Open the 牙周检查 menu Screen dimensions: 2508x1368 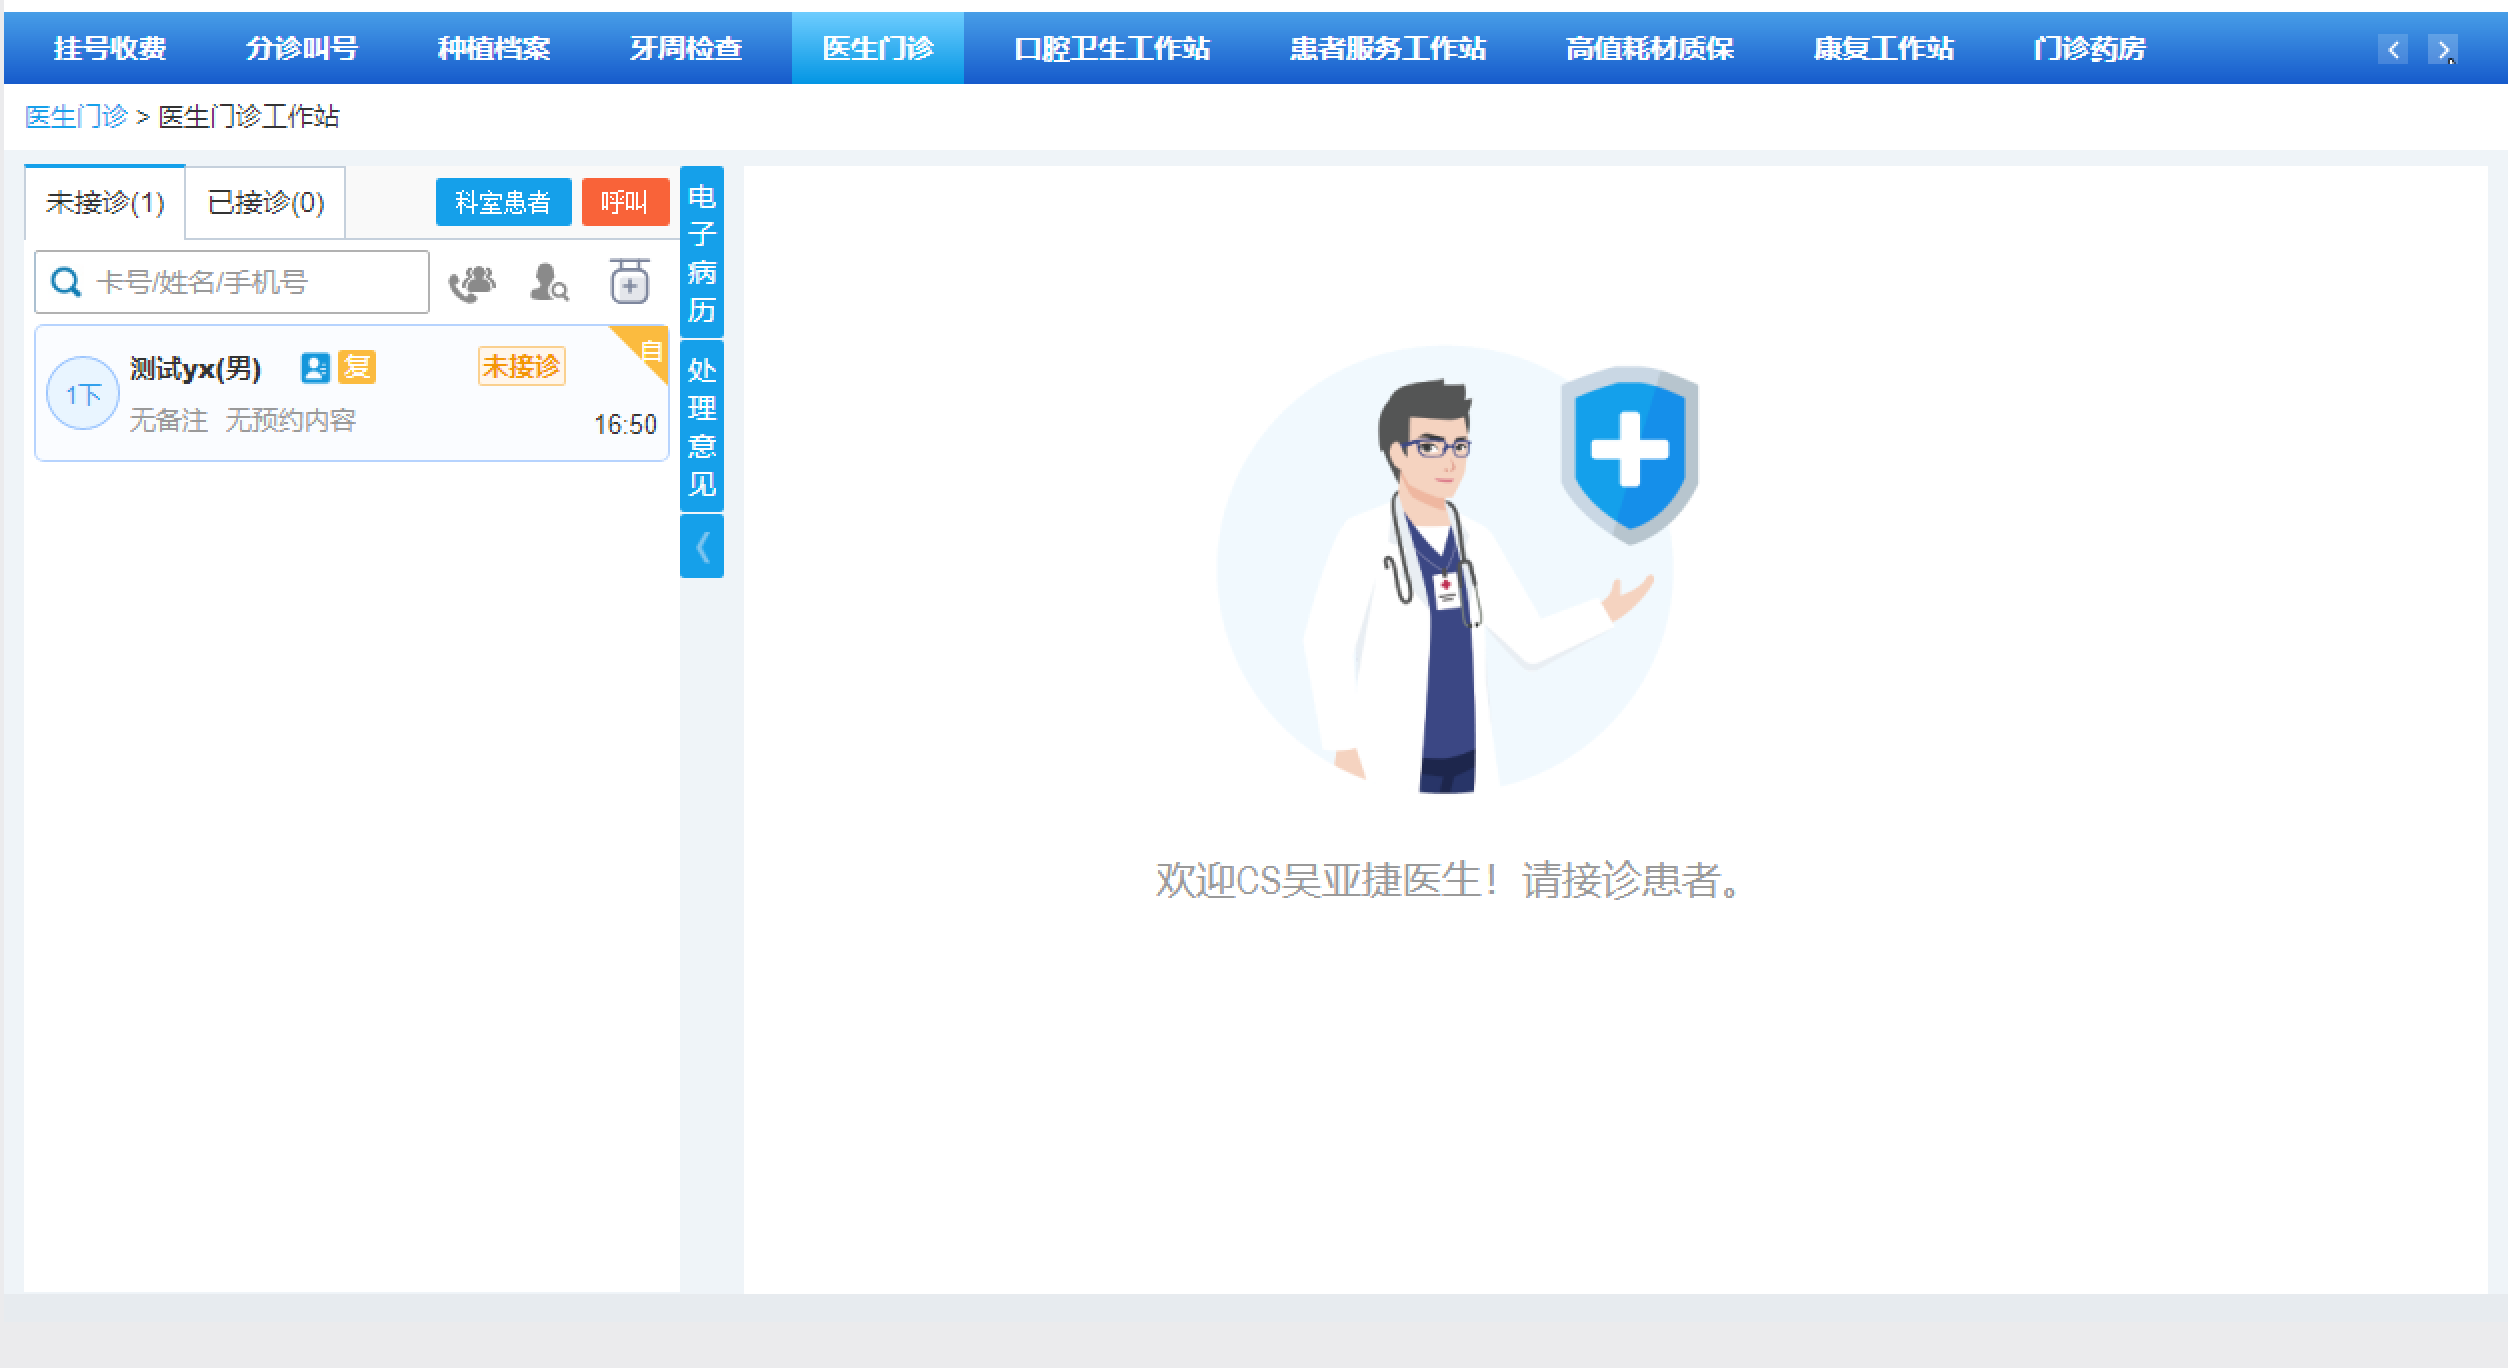[686, 48]
